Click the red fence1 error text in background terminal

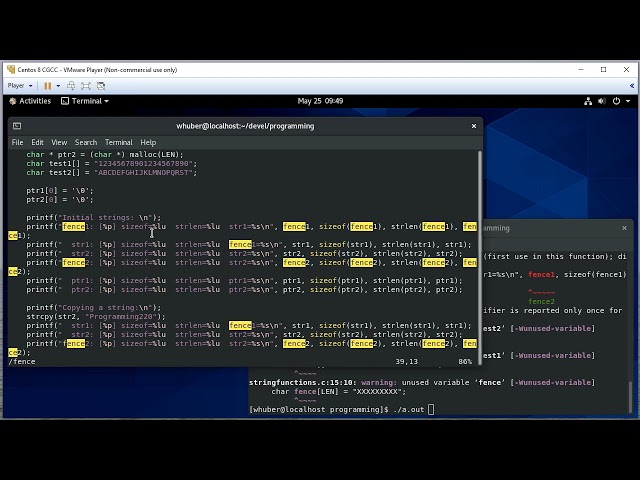pyautogui.click(x=541, y=275)
